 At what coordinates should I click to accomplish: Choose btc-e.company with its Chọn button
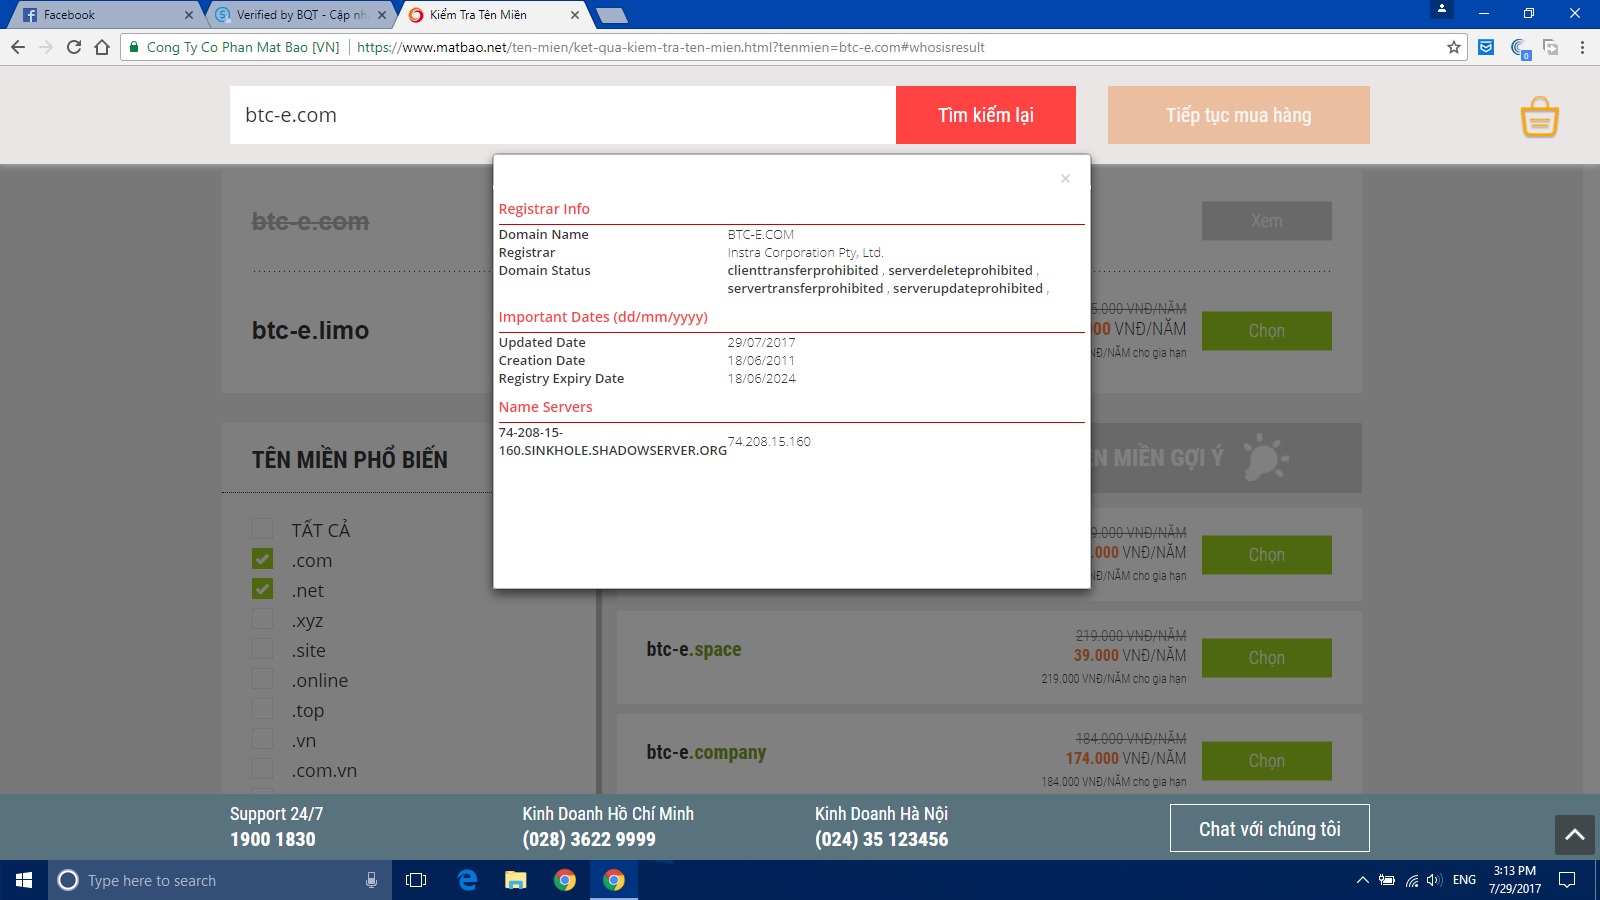pos(1267,761)
